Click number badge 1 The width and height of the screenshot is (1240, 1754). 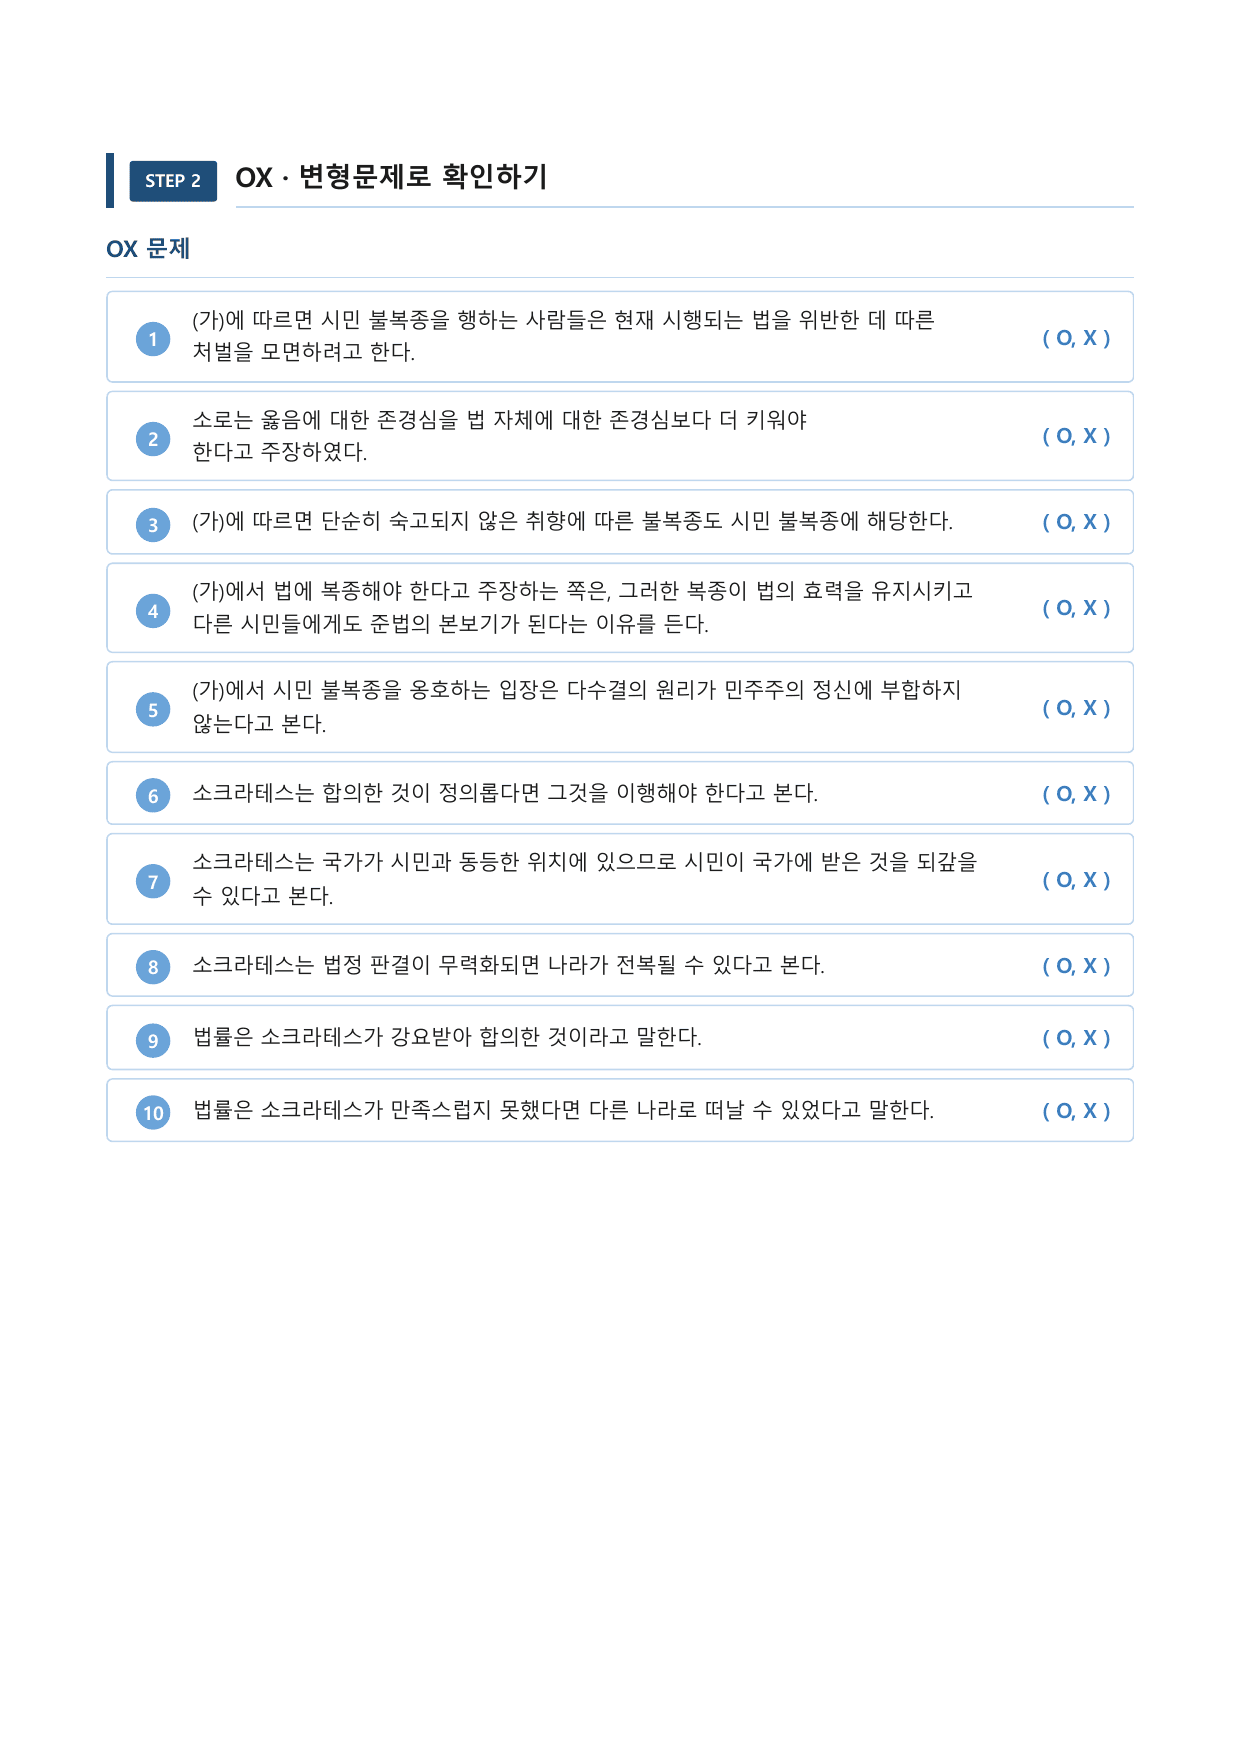tap(153, 339)
